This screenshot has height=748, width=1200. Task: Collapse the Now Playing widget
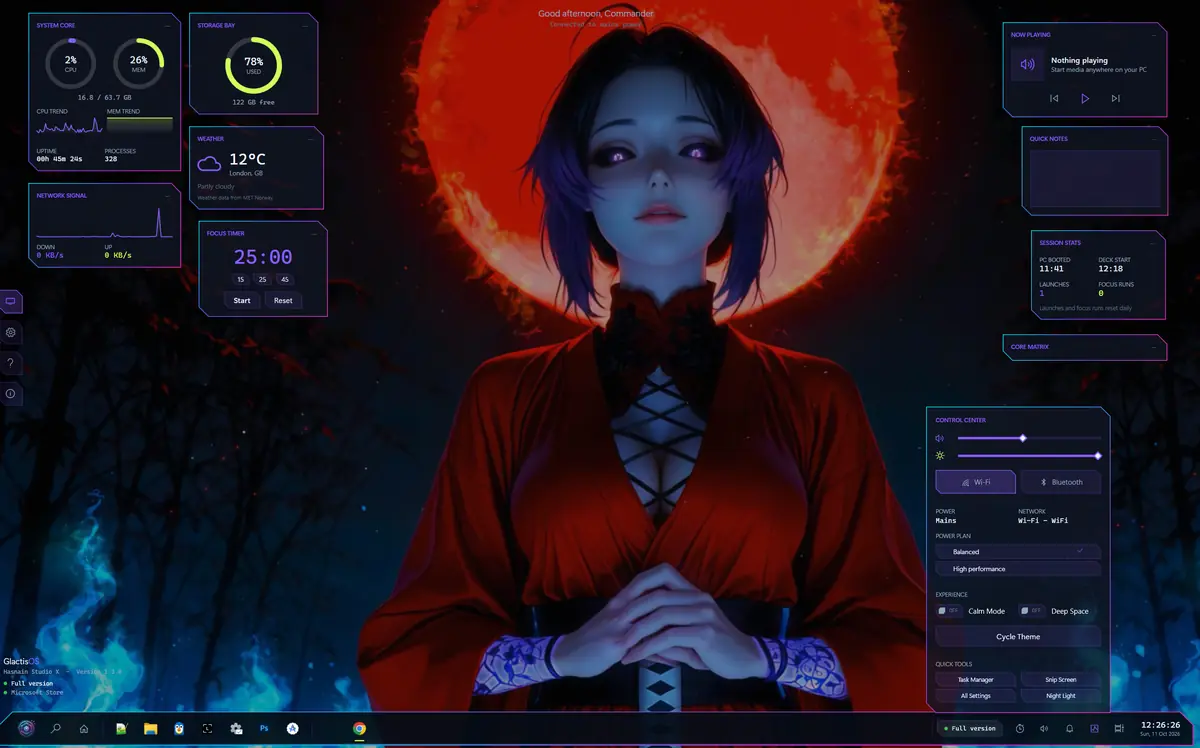click(1153, 35)
